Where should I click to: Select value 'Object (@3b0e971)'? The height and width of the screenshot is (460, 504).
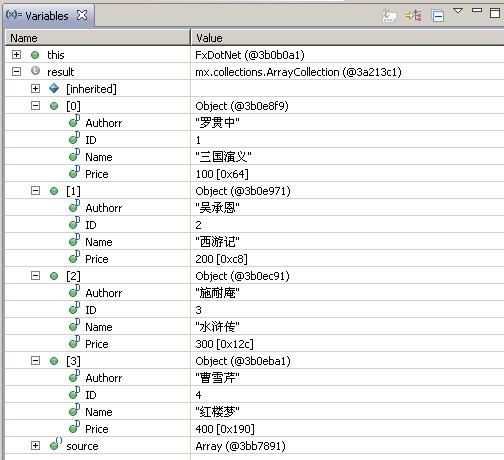pyautogui.click(x=243, y=191)
